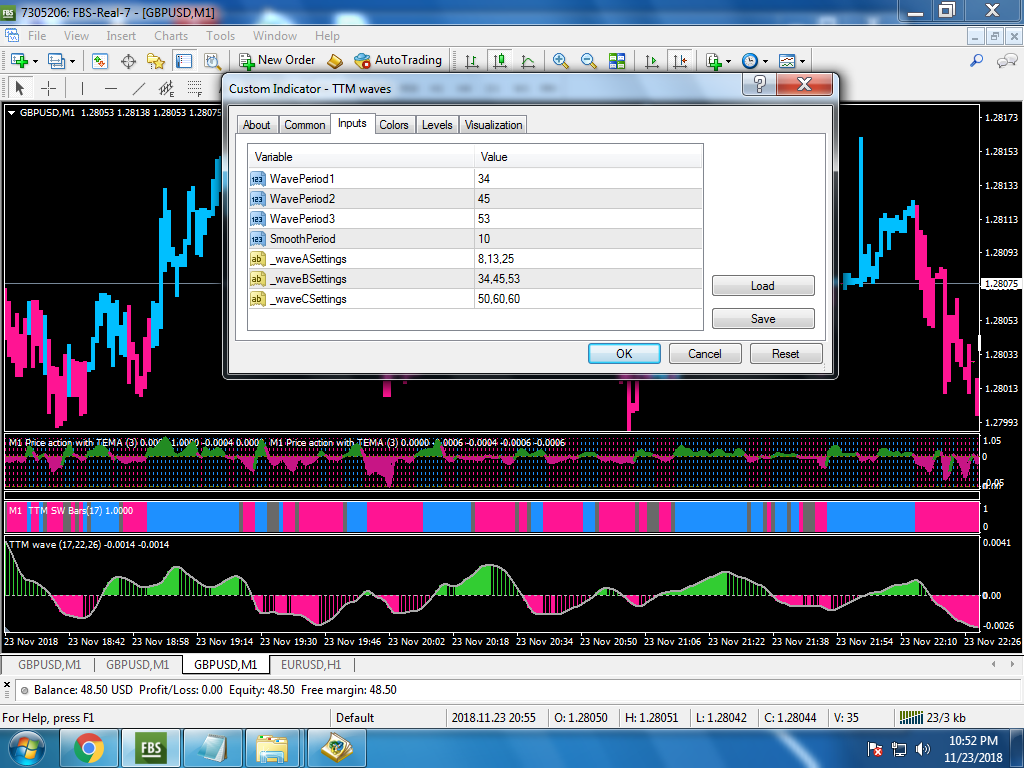1024x768 pixels.
Task: Open the chat bubbles icon
Action: [1006, 61]
